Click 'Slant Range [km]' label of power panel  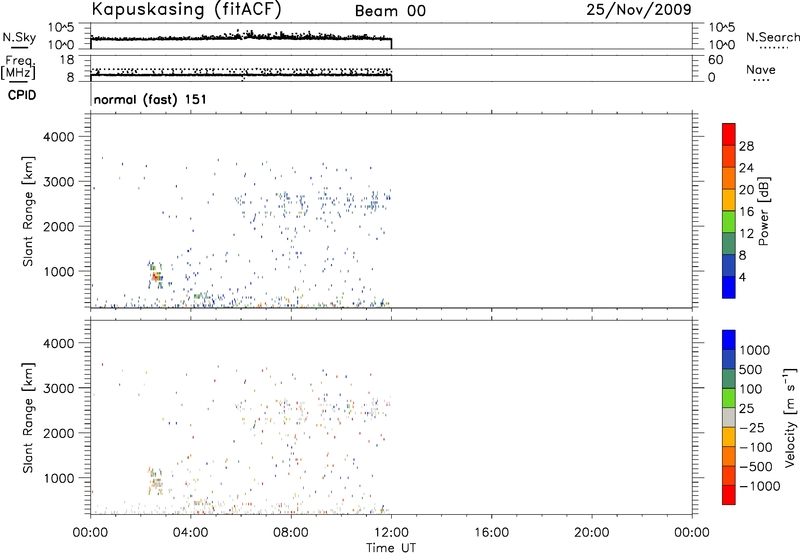28,211
